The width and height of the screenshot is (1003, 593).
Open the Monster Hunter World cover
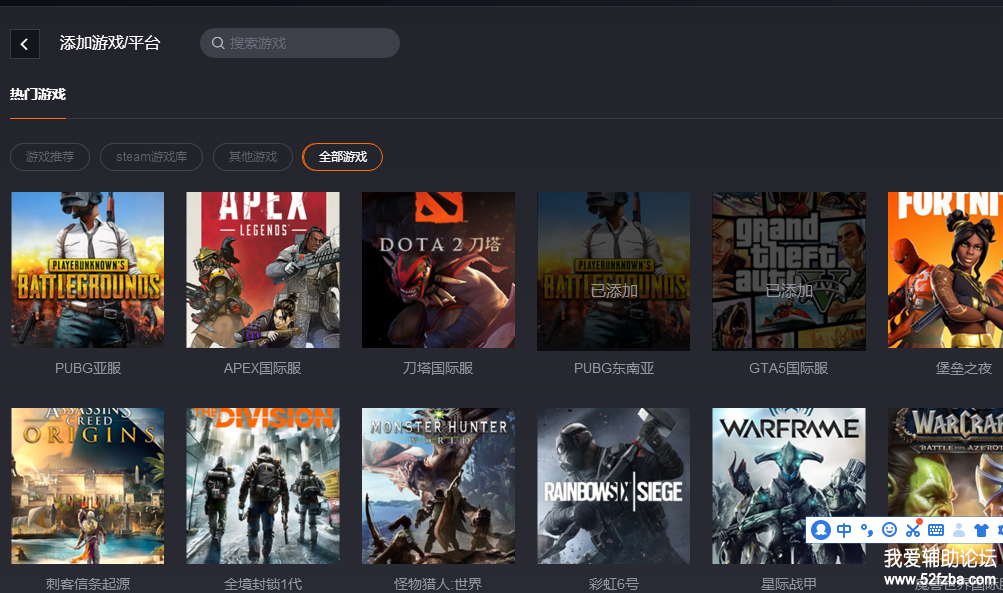(438, 486)
